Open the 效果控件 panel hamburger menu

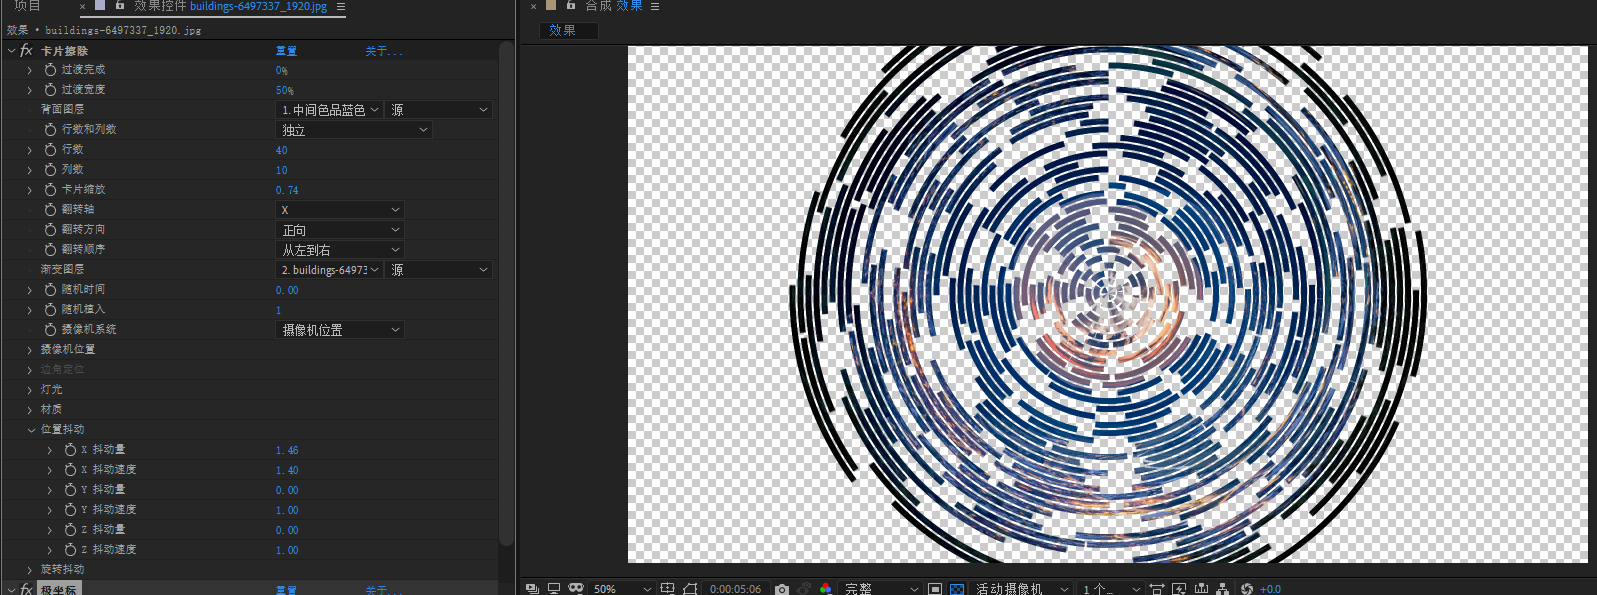click(x=341, y=7)
